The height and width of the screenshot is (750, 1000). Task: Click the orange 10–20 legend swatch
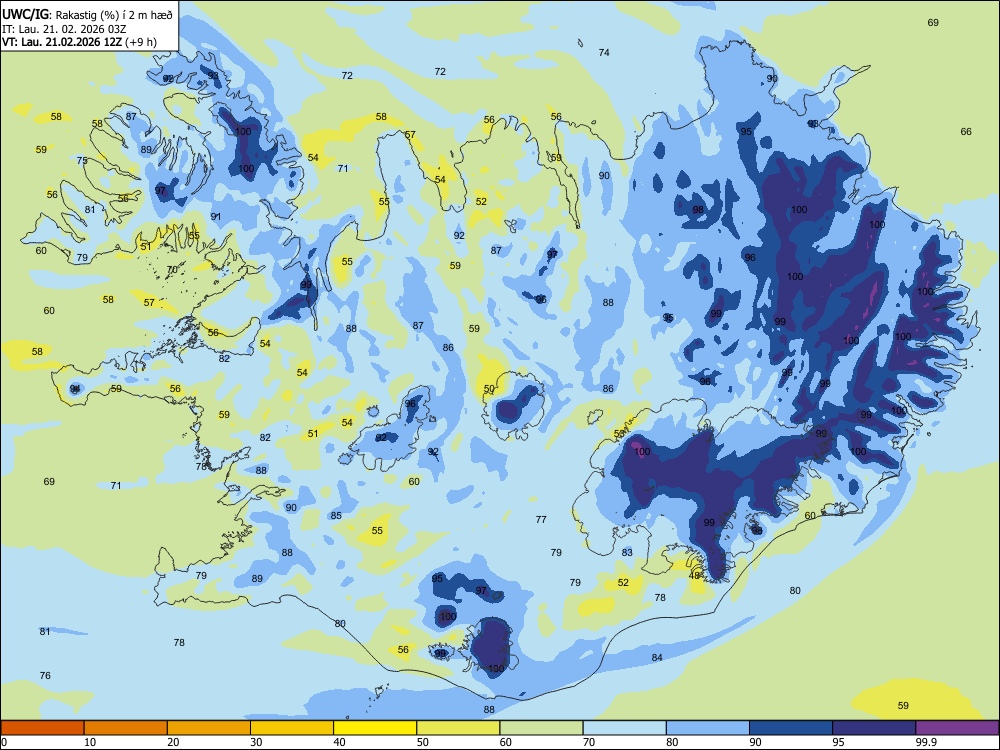coord(126,728)
